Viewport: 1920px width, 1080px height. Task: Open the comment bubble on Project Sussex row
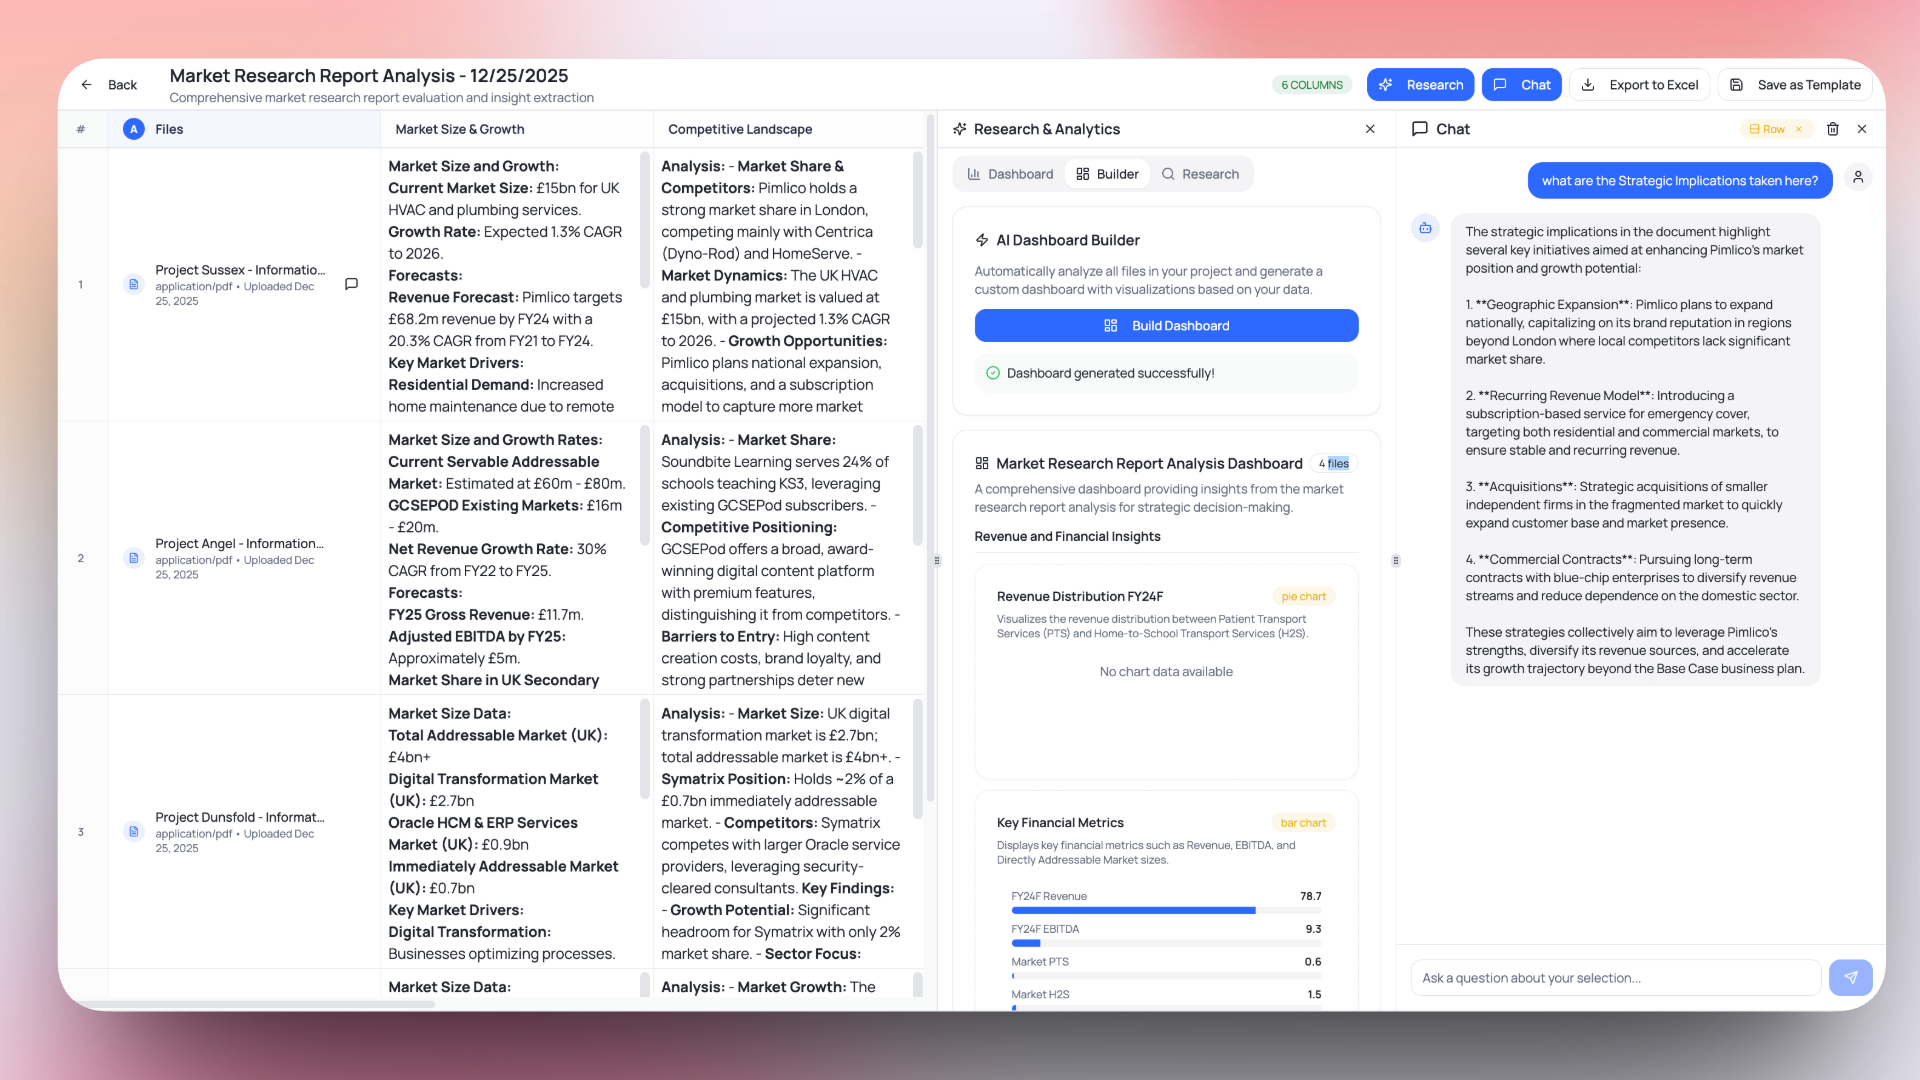[x=351, y=284]
